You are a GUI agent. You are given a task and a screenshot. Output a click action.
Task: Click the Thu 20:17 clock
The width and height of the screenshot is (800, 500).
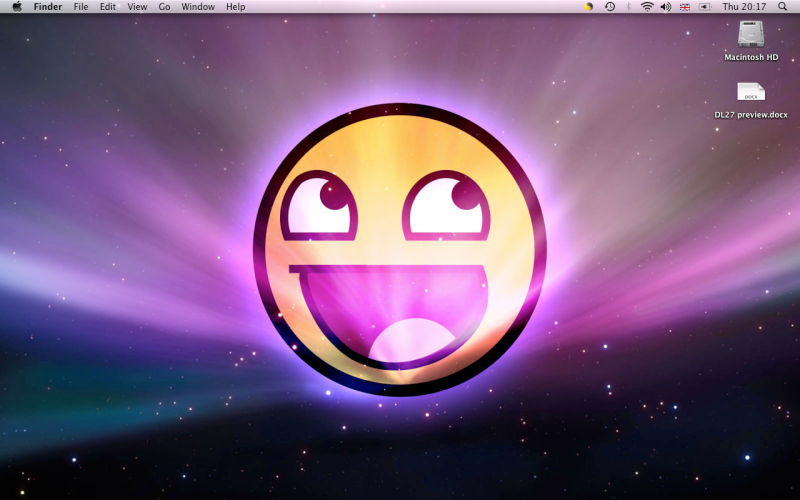click(x=744, y=7)
